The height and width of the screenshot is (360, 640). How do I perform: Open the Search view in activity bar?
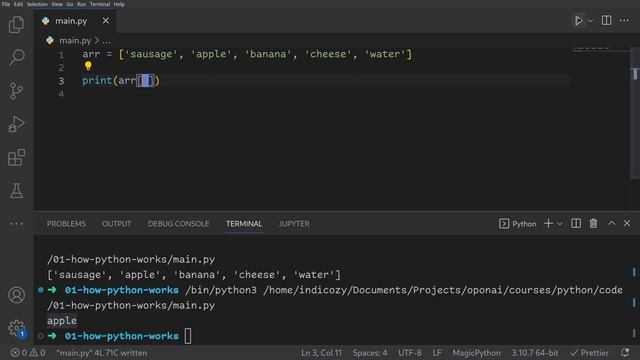16,57
